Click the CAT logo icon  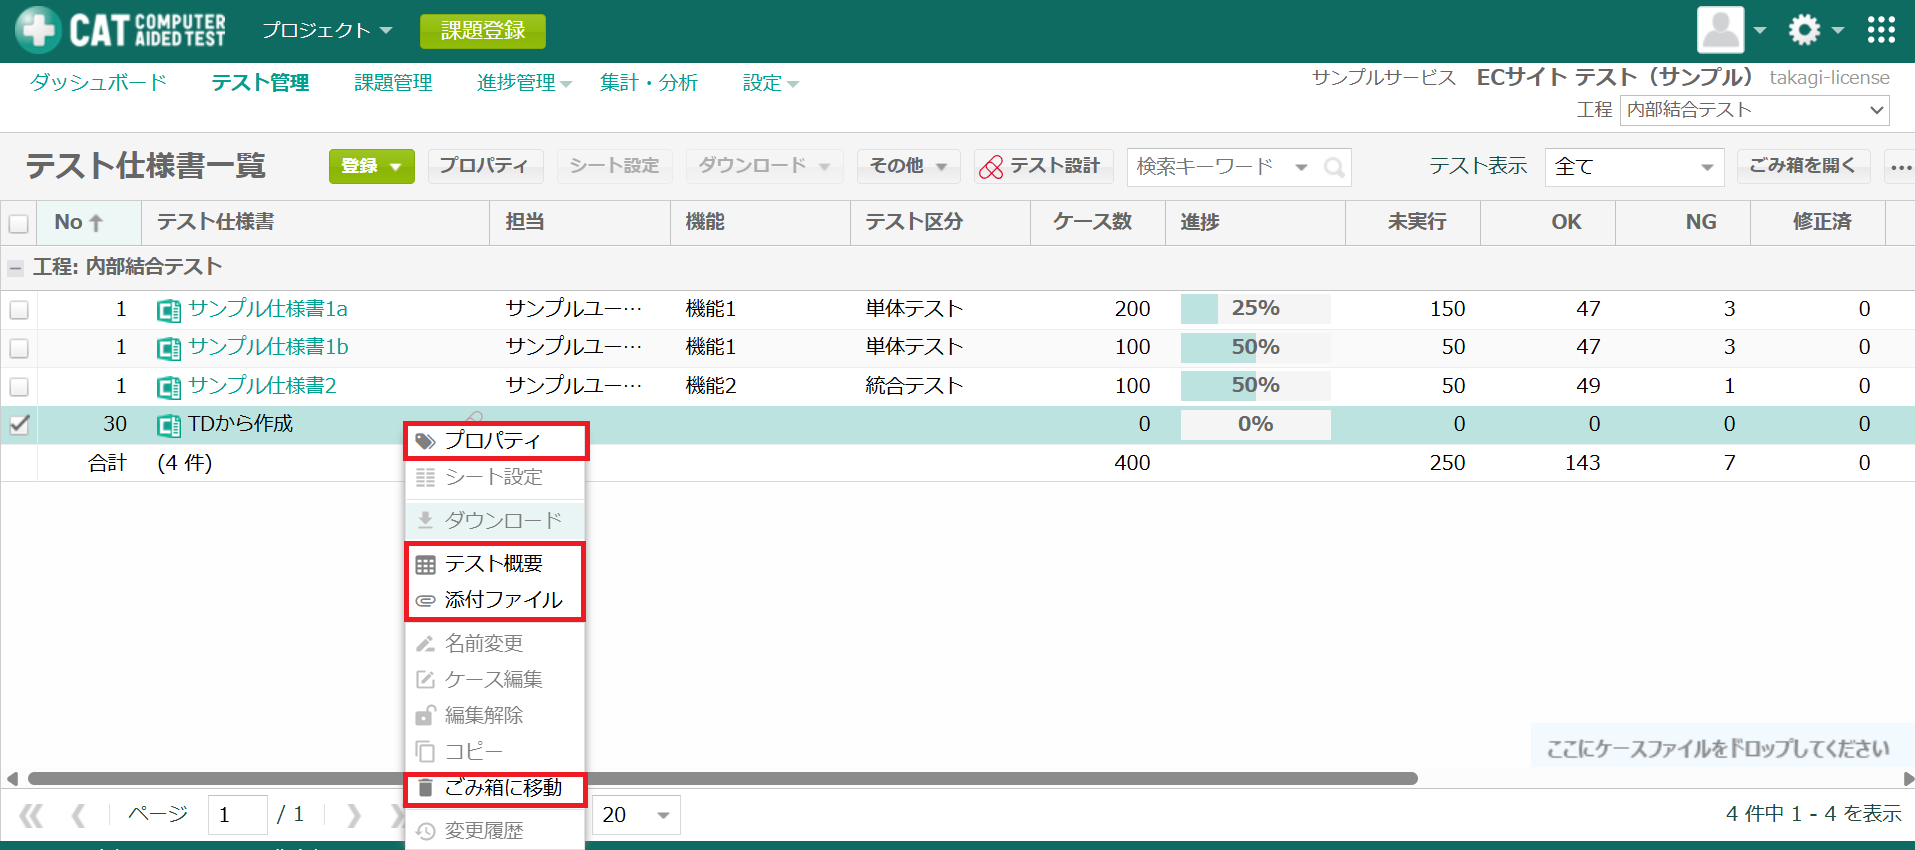pos(38,30)
